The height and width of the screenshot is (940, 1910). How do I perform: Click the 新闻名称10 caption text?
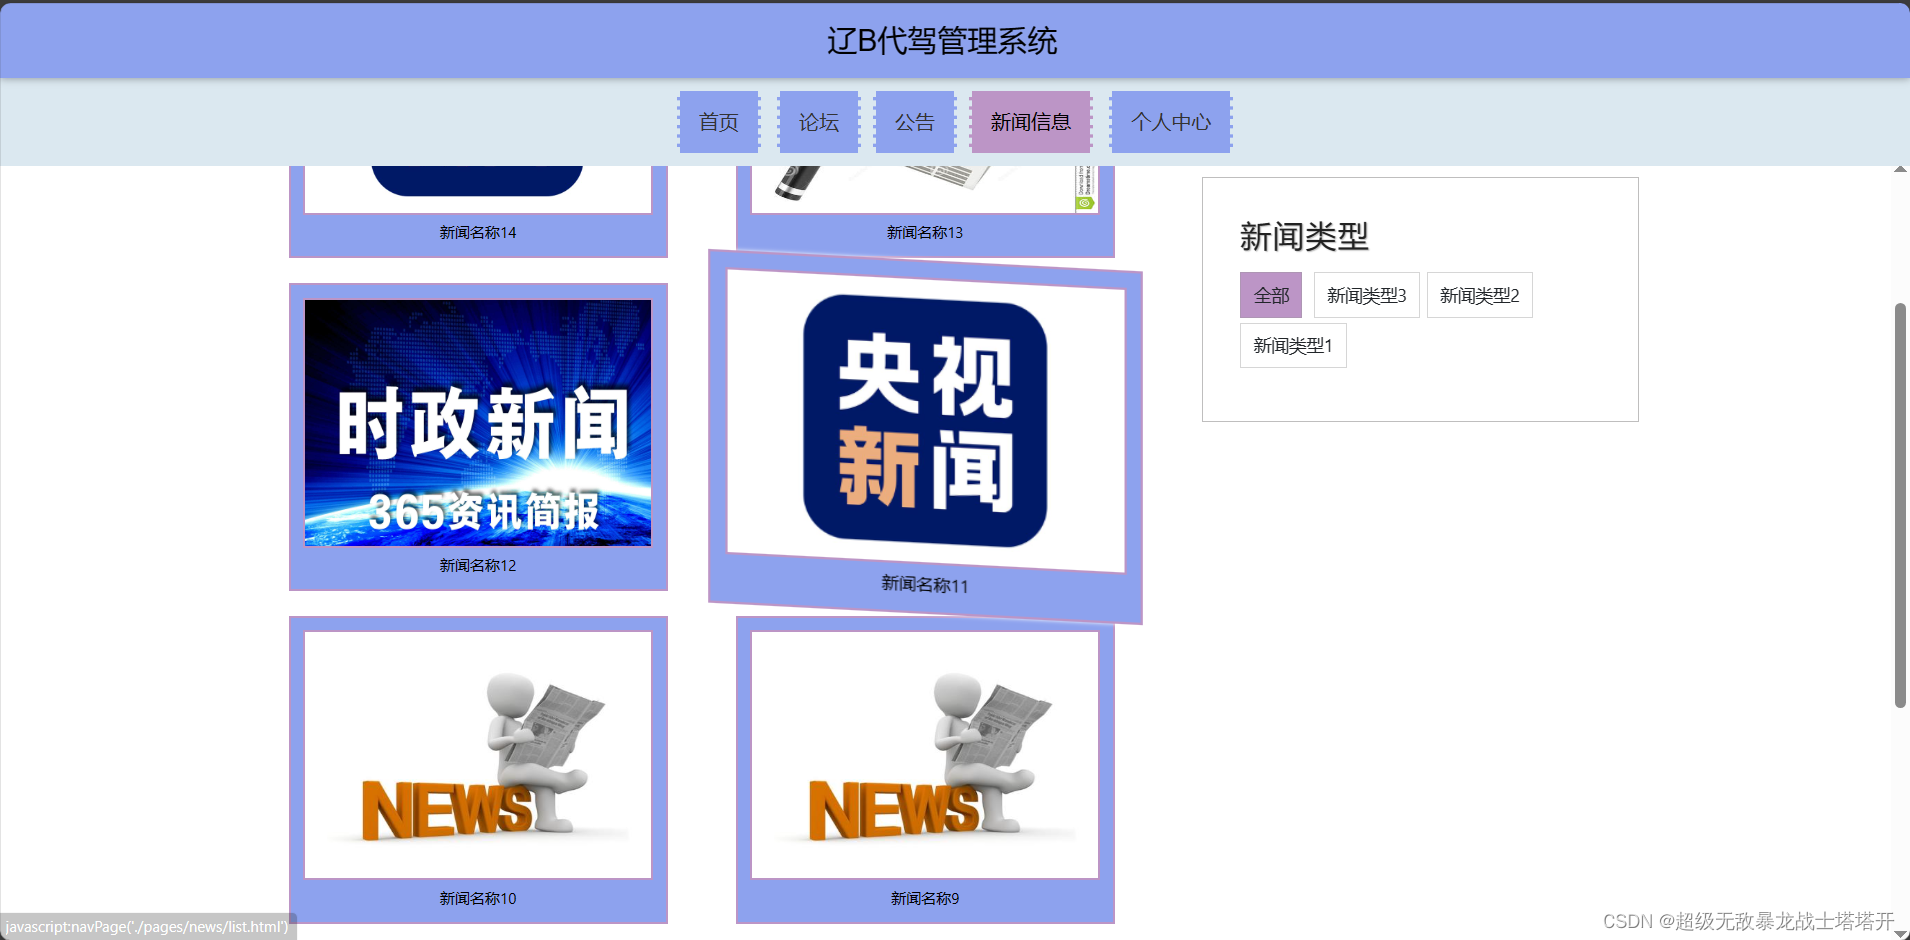coord(478,898)
